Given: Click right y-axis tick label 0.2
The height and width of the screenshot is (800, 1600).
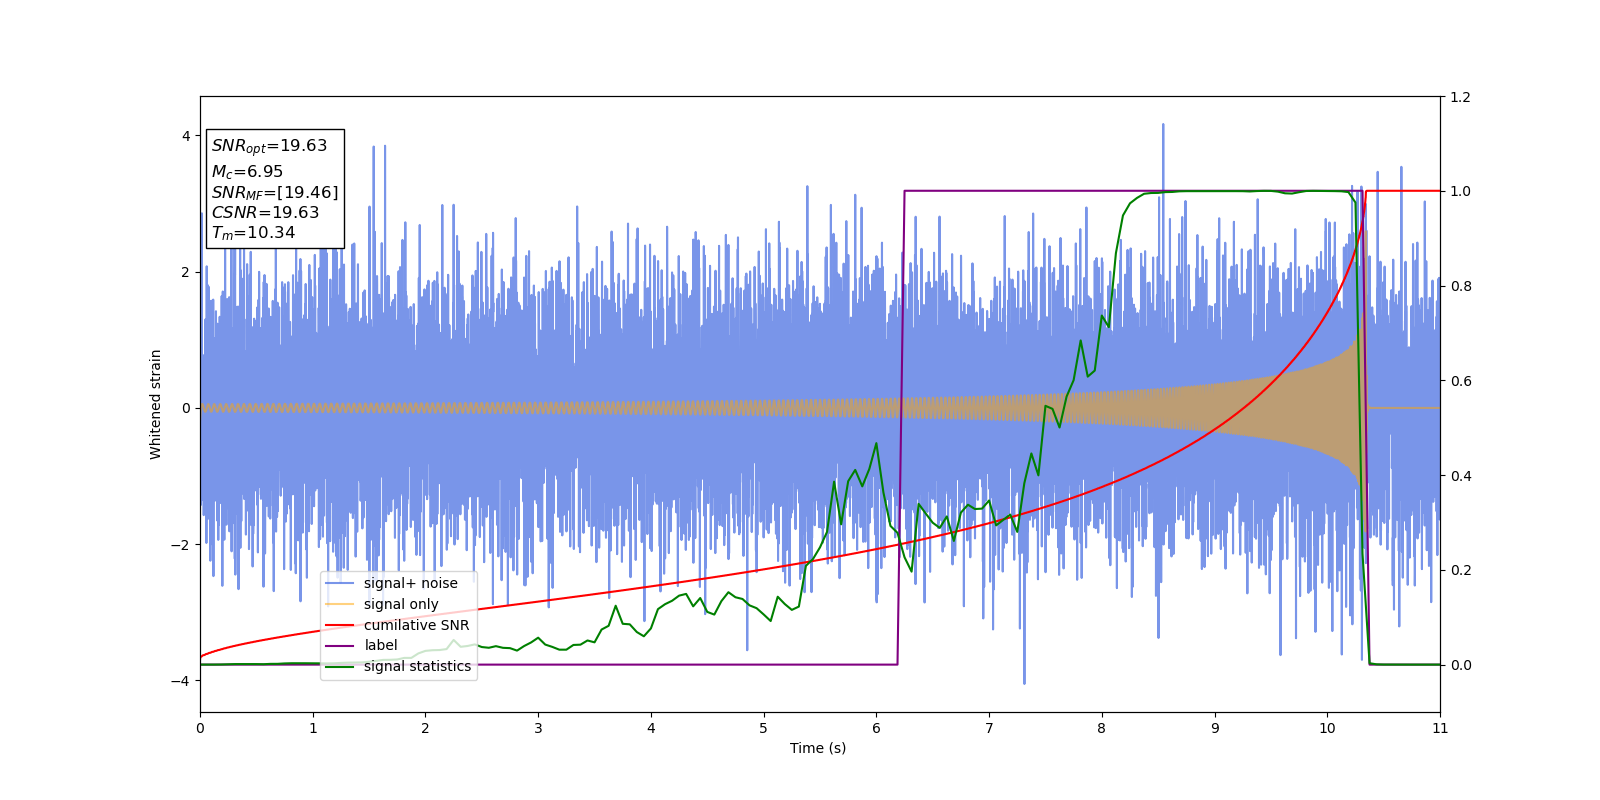Looking at the screenshot, I should tap(1460, 570).
